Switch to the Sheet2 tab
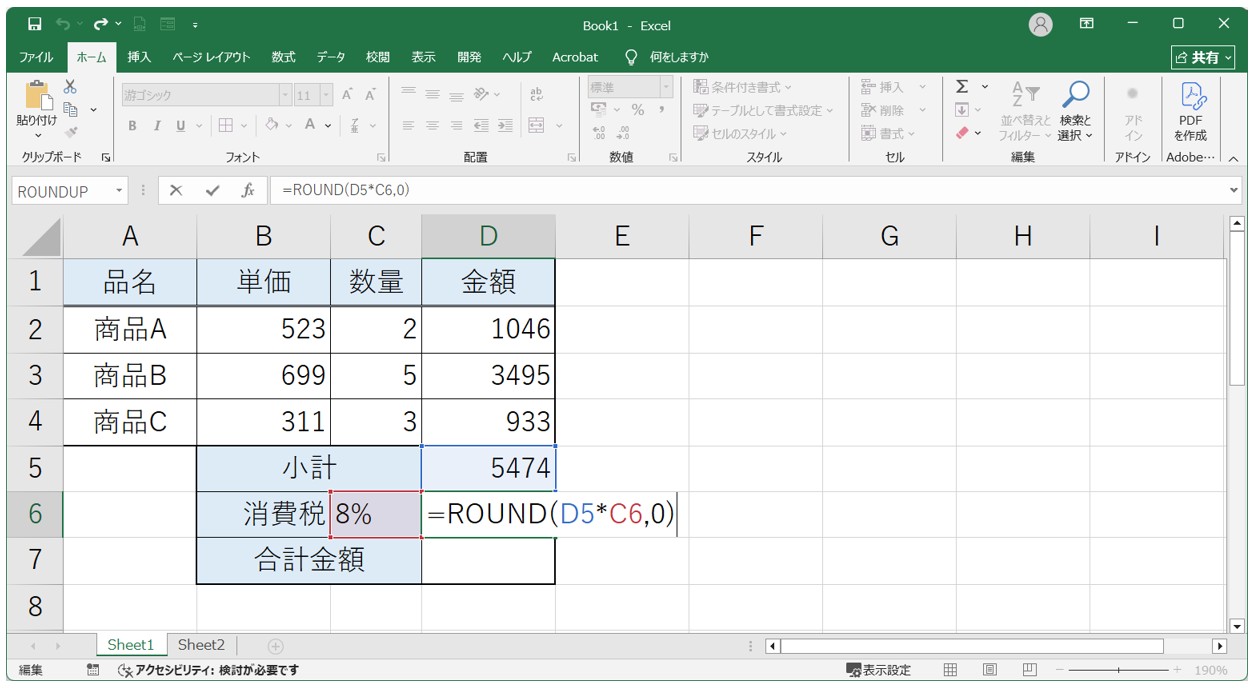Screen dimensions: 1255x688 point(202,645)
